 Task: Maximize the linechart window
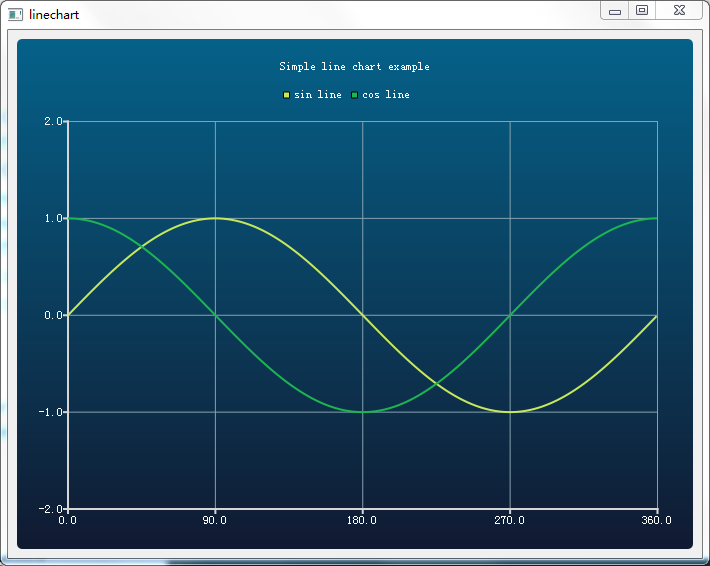point(642,10)
